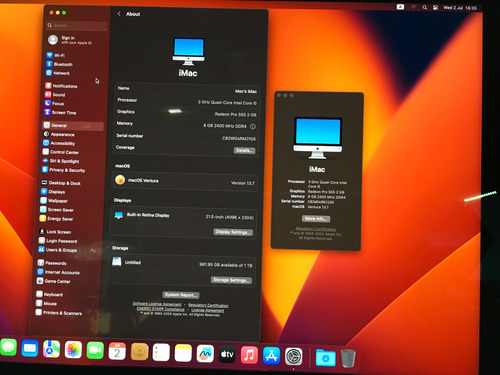
Task: Open Bluetooth settings in sidebar
Action: coord(59,64)
